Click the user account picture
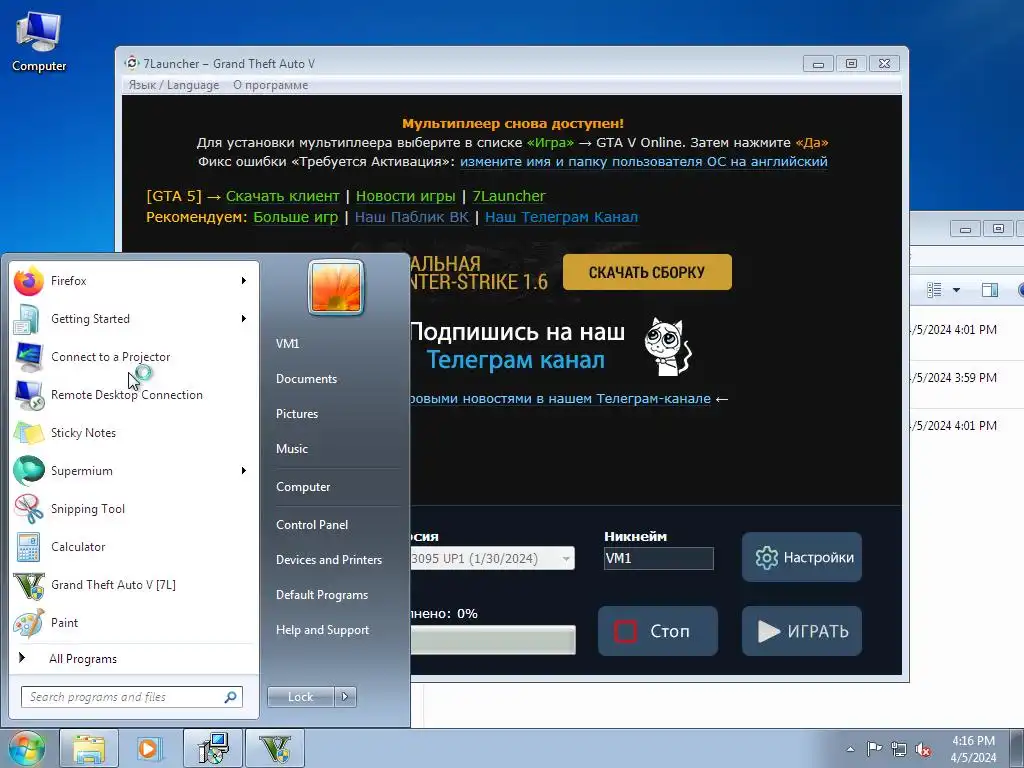 [x=336, y=287]
